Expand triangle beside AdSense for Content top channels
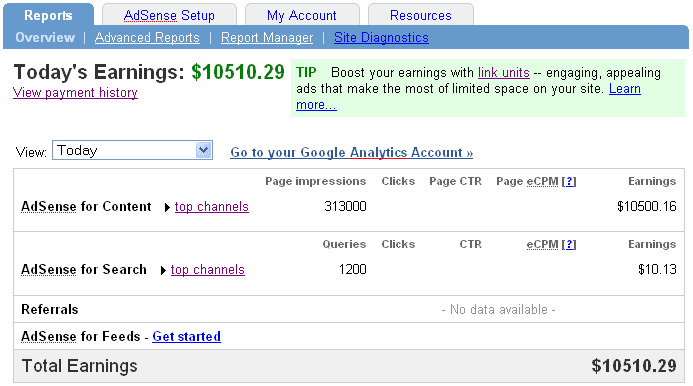Viewport: 693px width, 386px height. pyautogui.click(x=167, y=207)
